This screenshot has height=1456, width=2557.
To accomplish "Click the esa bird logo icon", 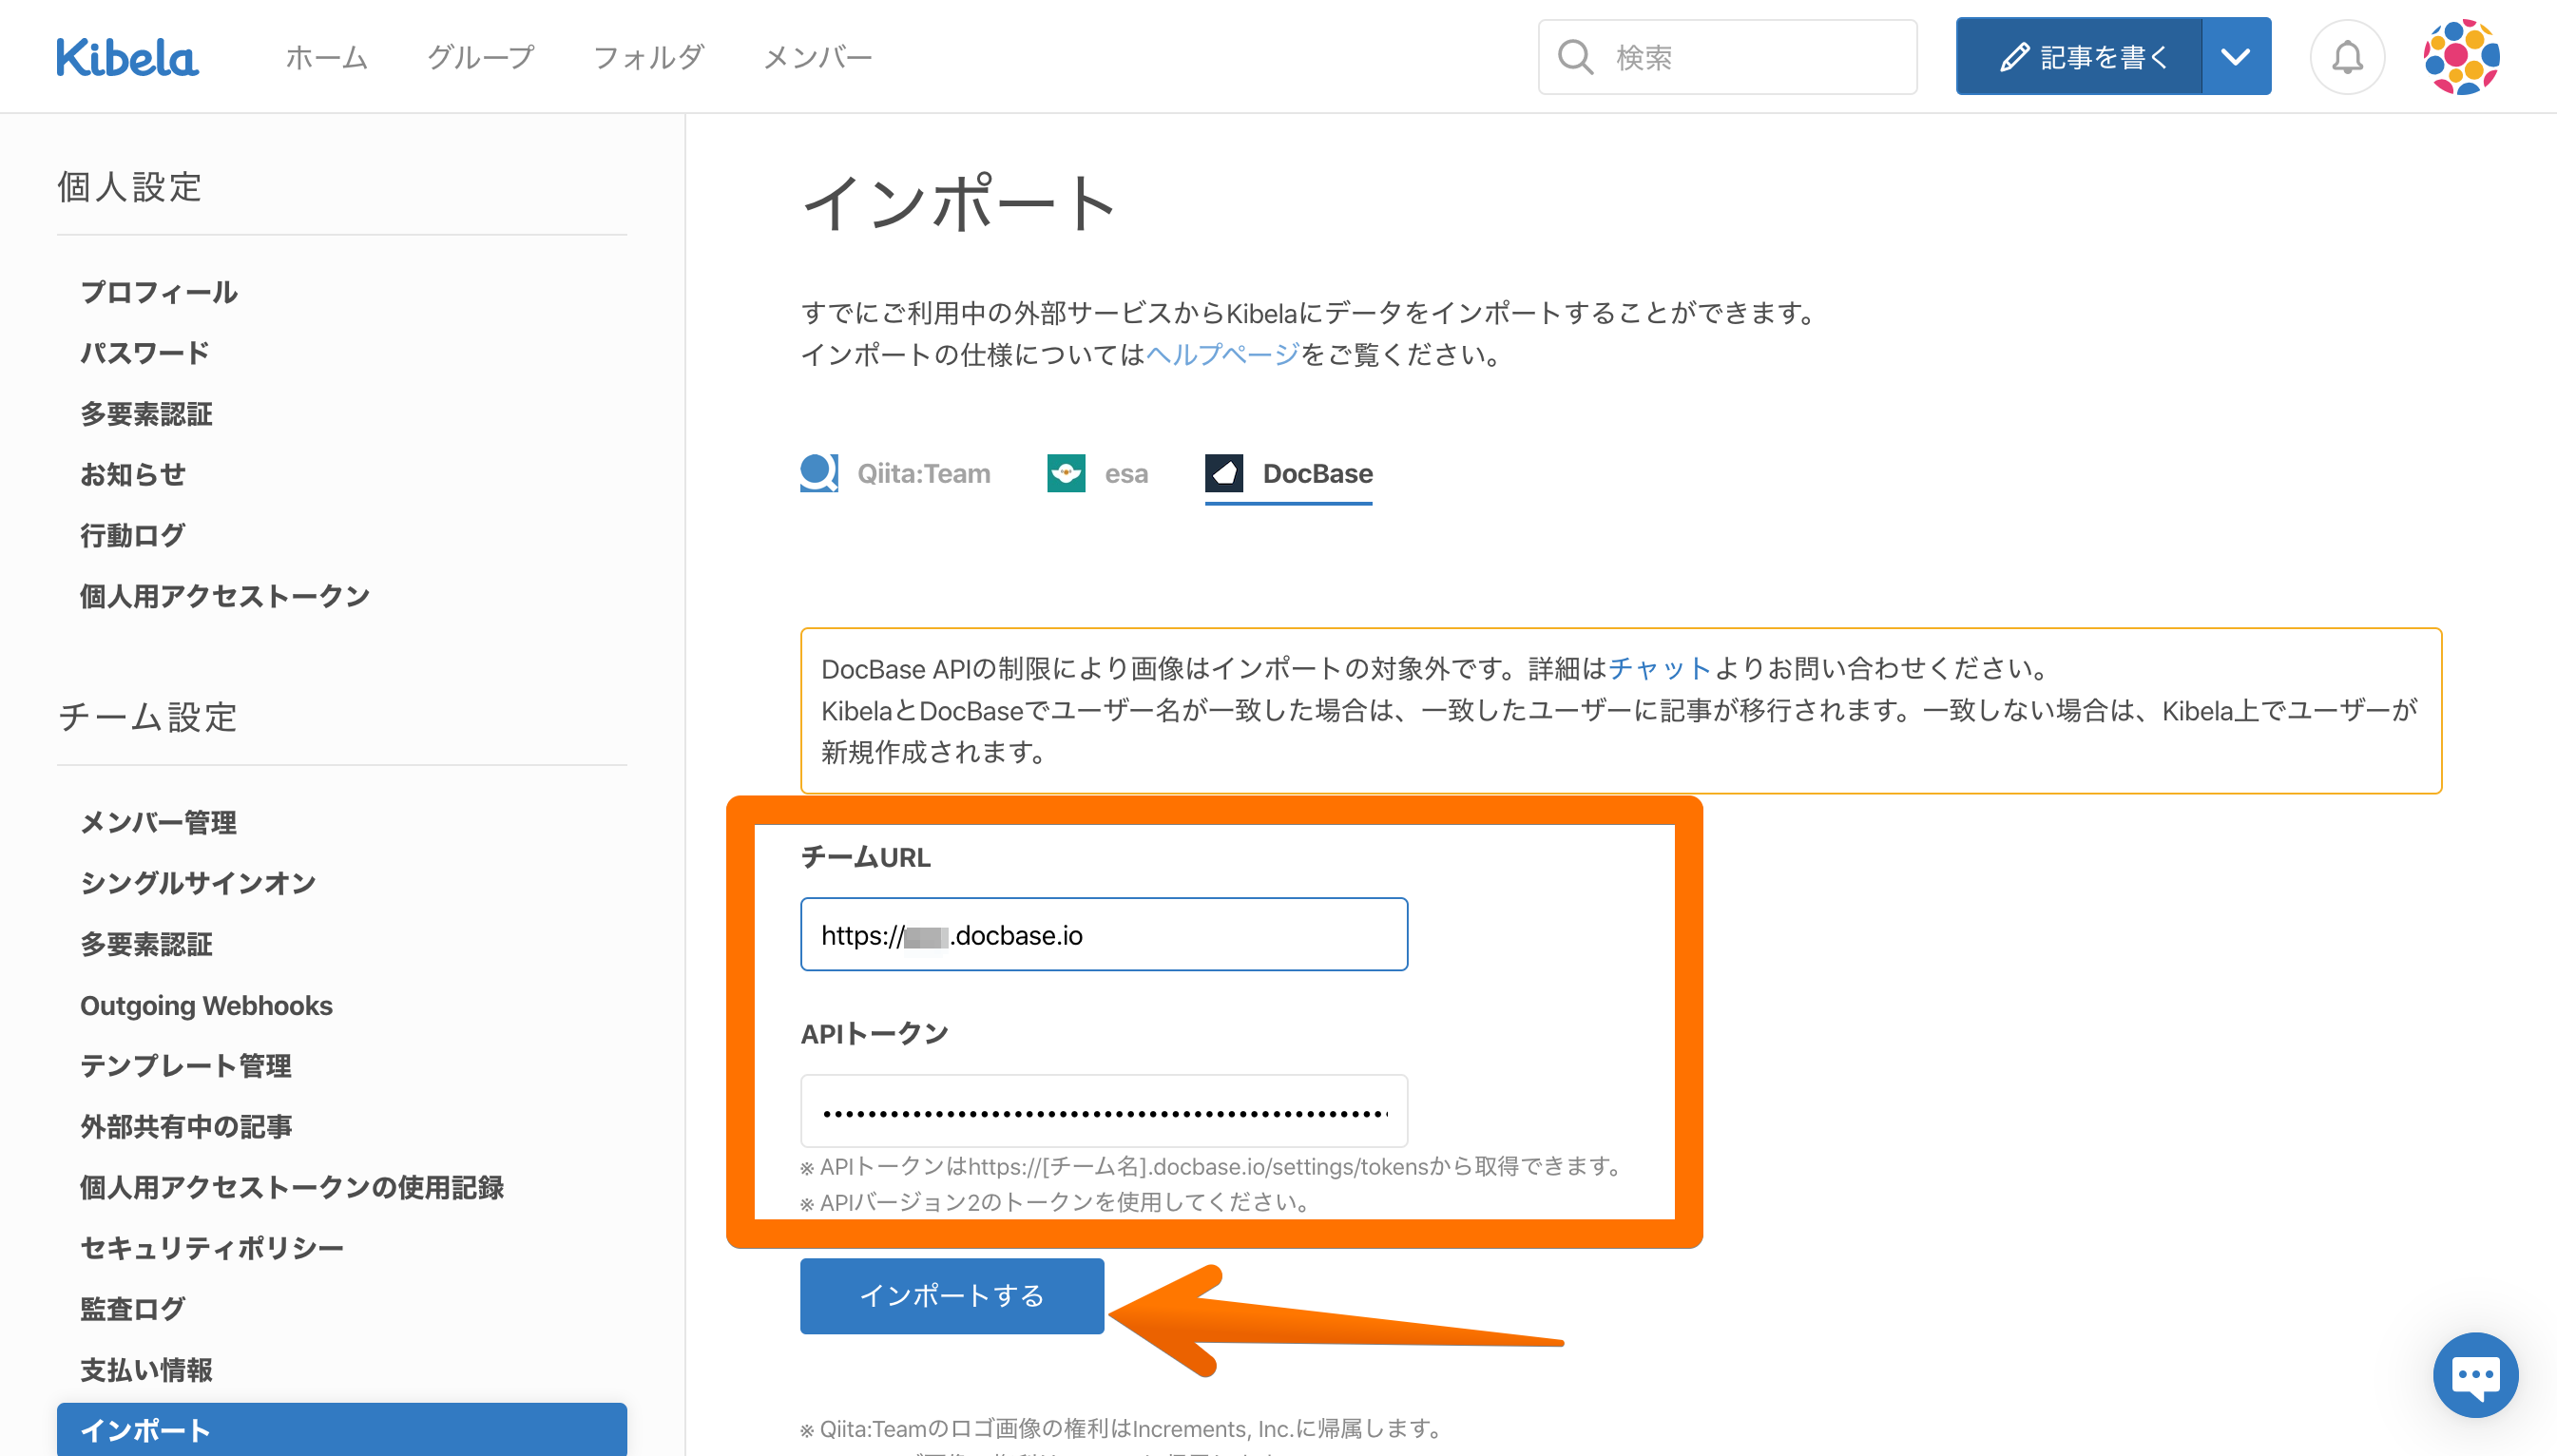I will [x=1066, y=473].
